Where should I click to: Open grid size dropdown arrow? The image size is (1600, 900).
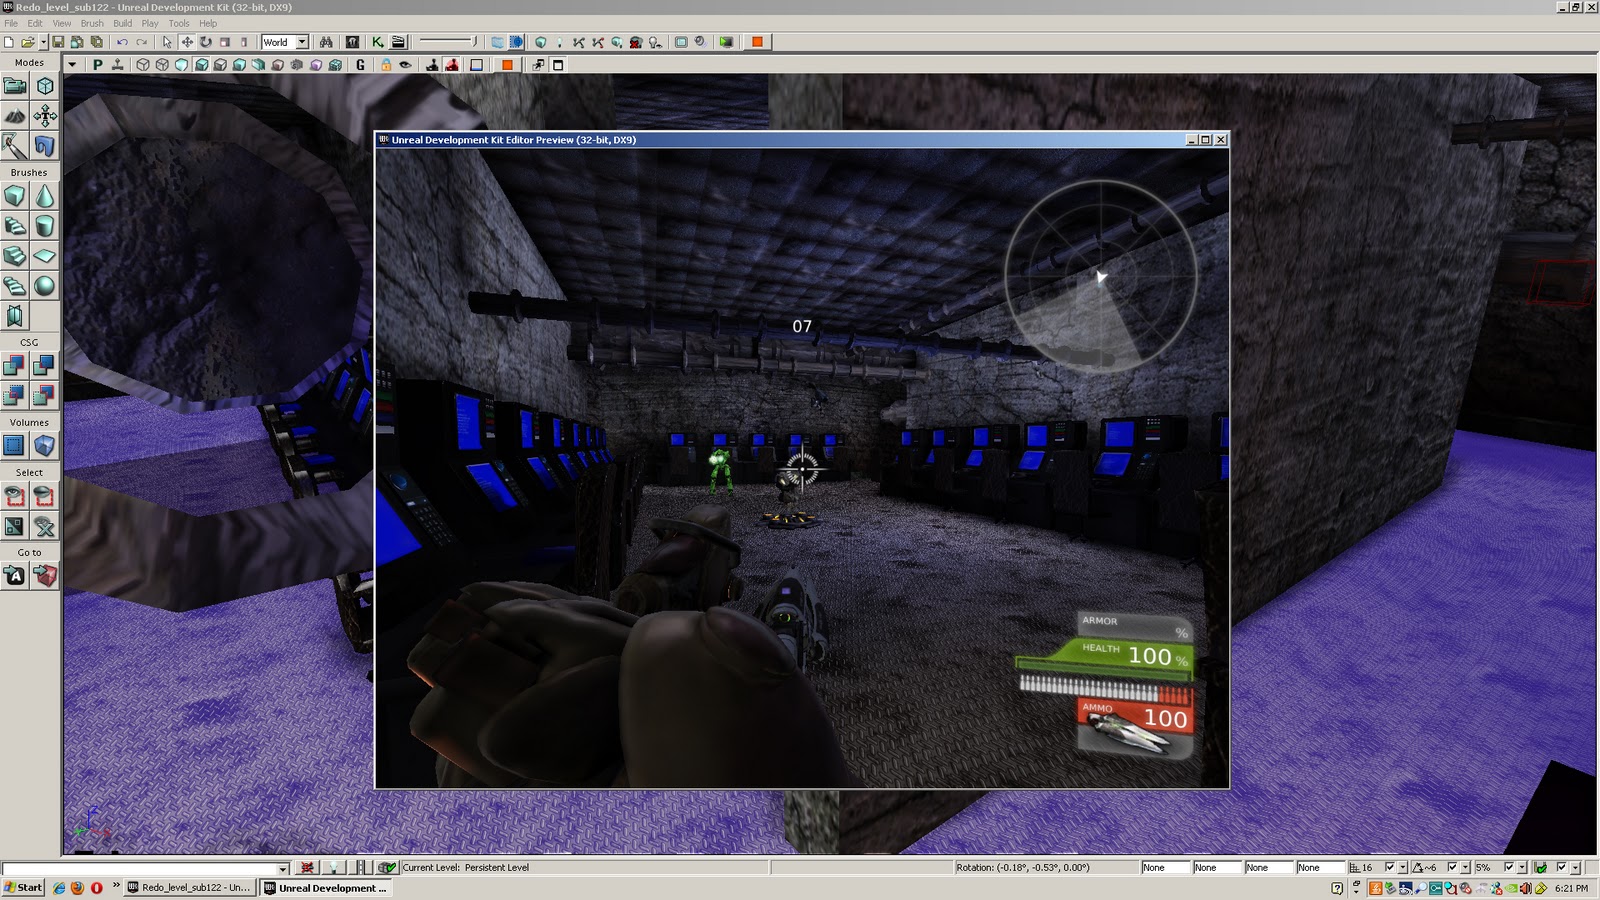[1403, 867]
